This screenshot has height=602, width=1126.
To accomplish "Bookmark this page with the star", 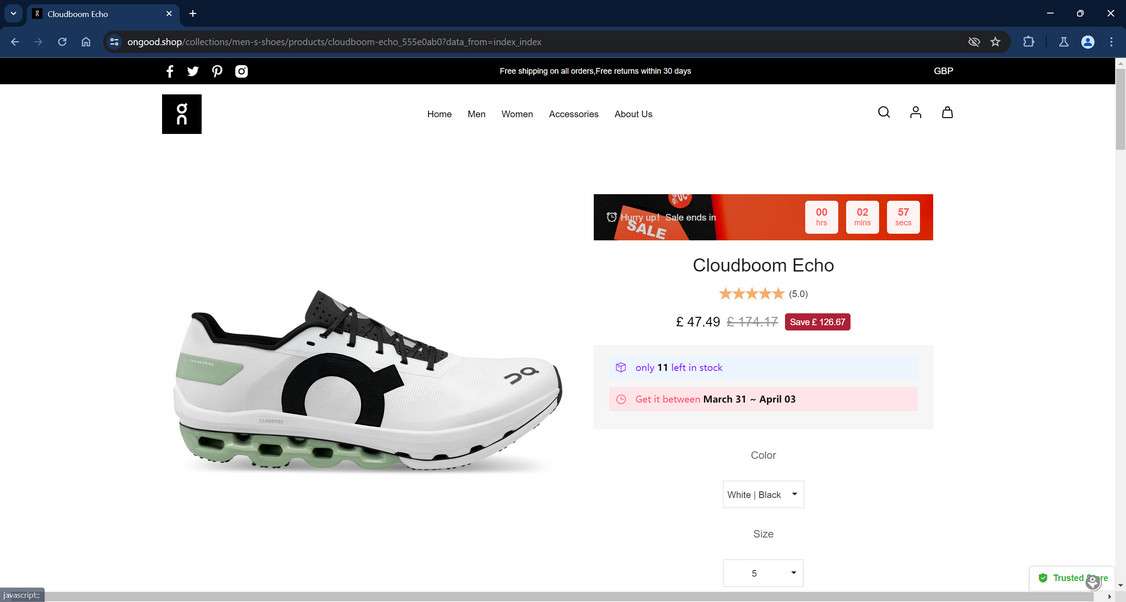I will pos(995,42).
